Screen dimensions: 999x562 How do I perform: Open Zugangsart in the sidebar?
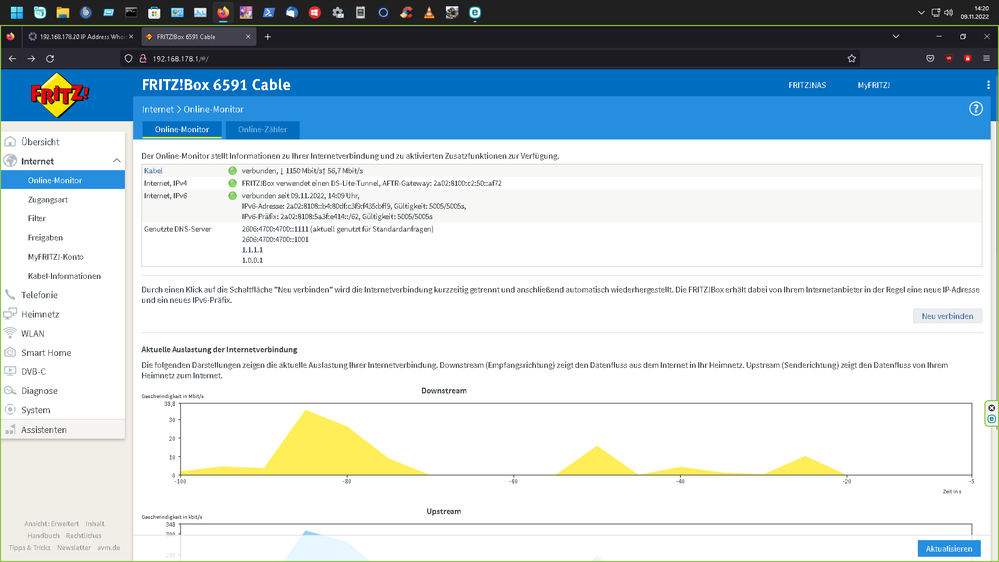coord(48,199)
